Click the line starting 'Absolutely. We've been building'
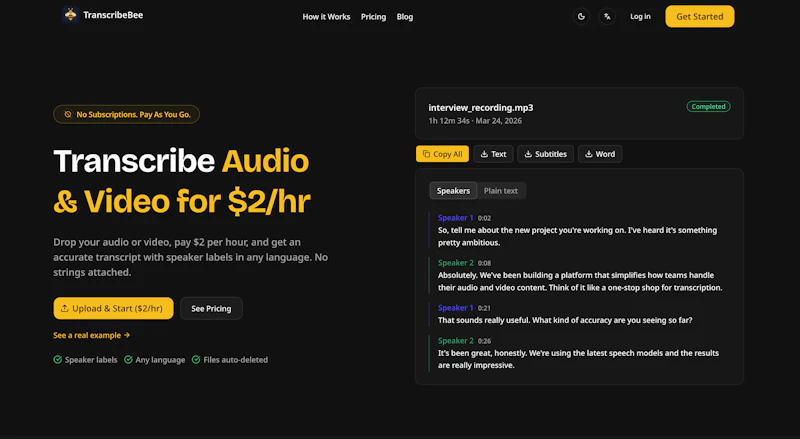800x439 pixels. (580, 281)
